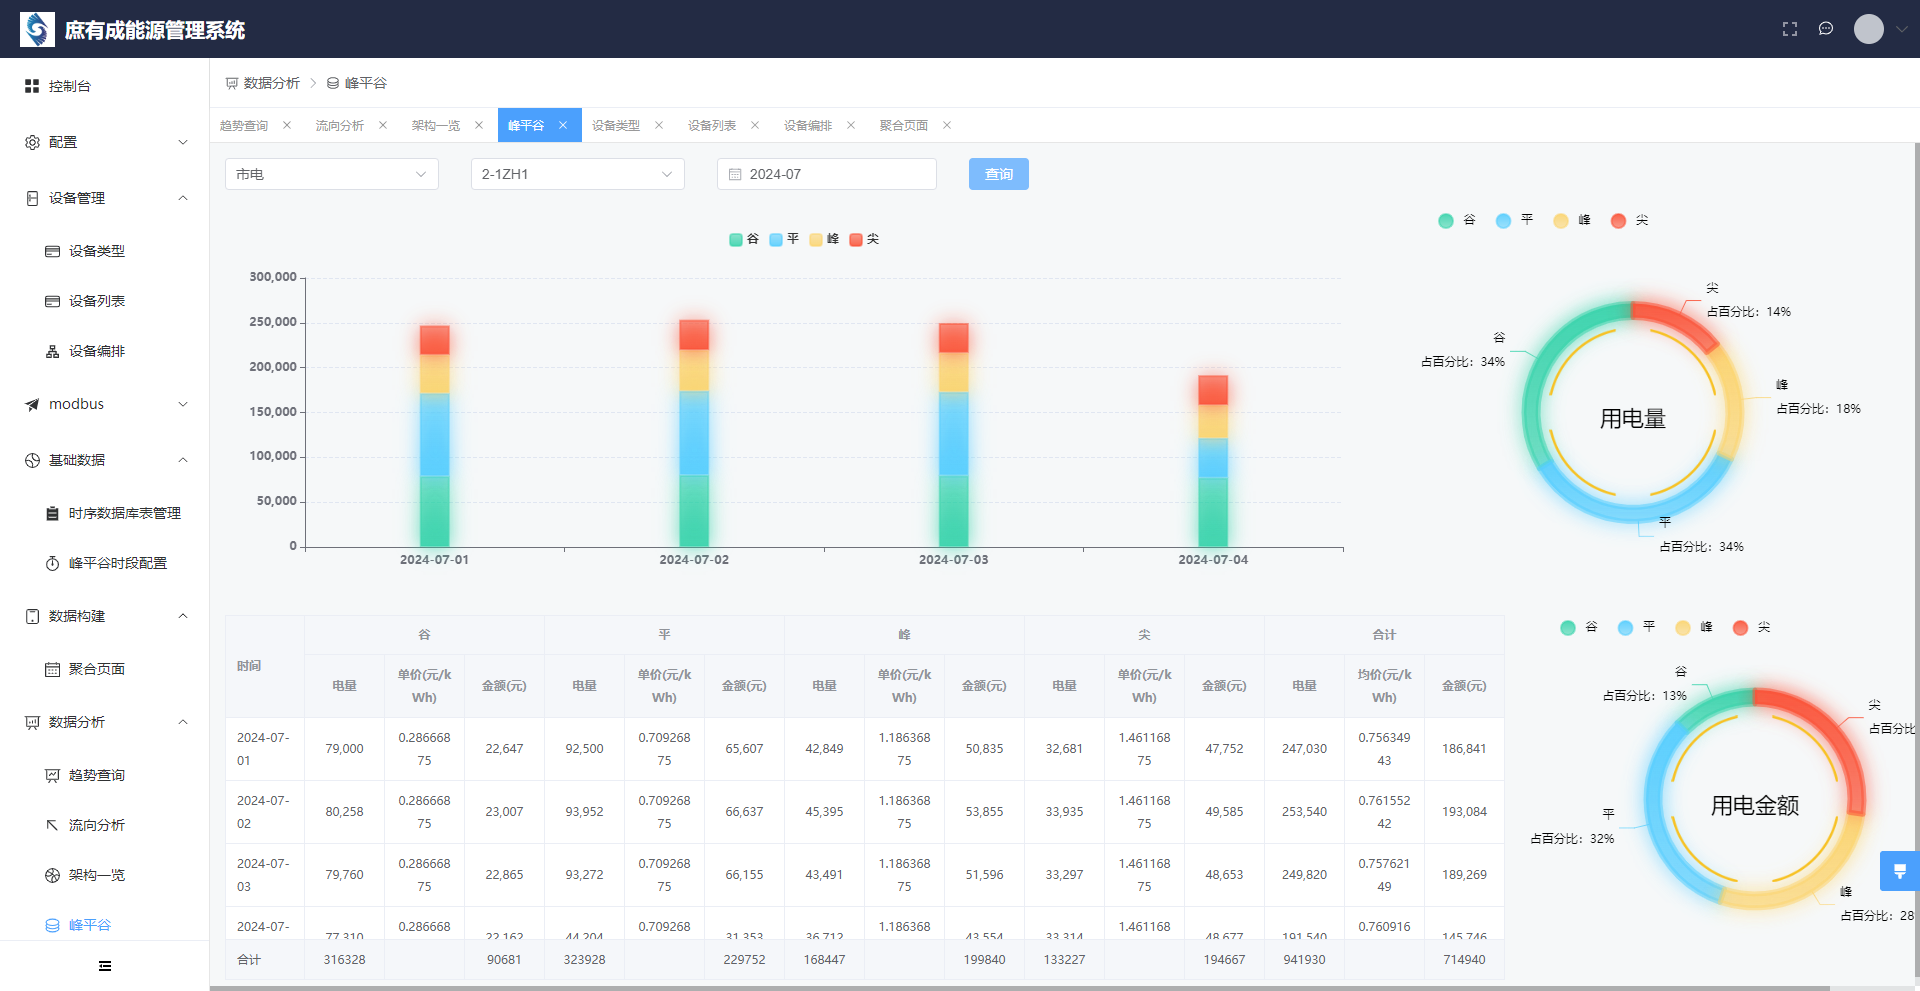Click the 趋势查询 chart icon in sidebar
This screenshot has height=991, width=1920.
click(52, 775)
